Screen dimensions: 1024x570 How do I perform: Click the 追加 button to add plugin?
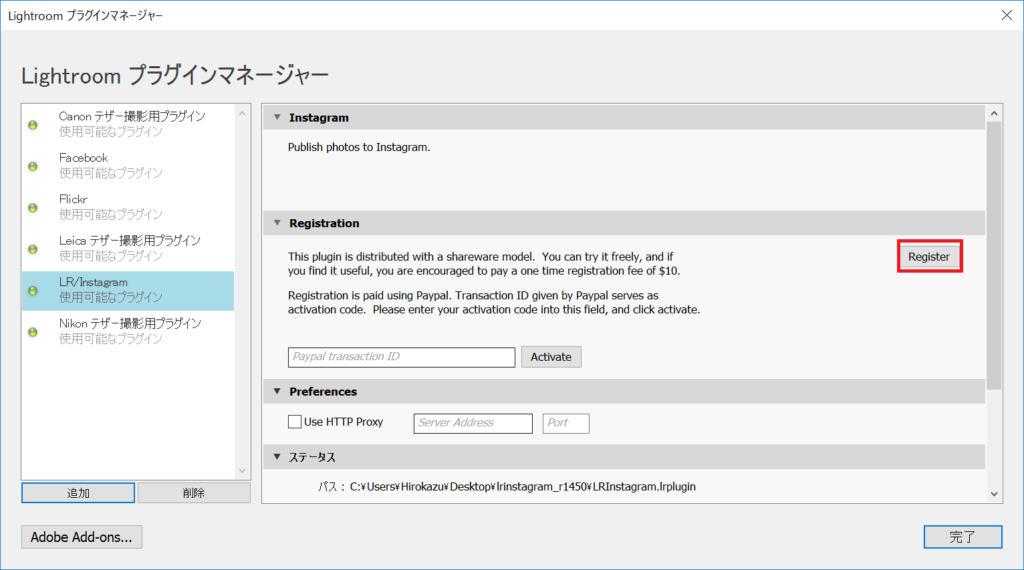pyautogui.click(x=78, y=493)
